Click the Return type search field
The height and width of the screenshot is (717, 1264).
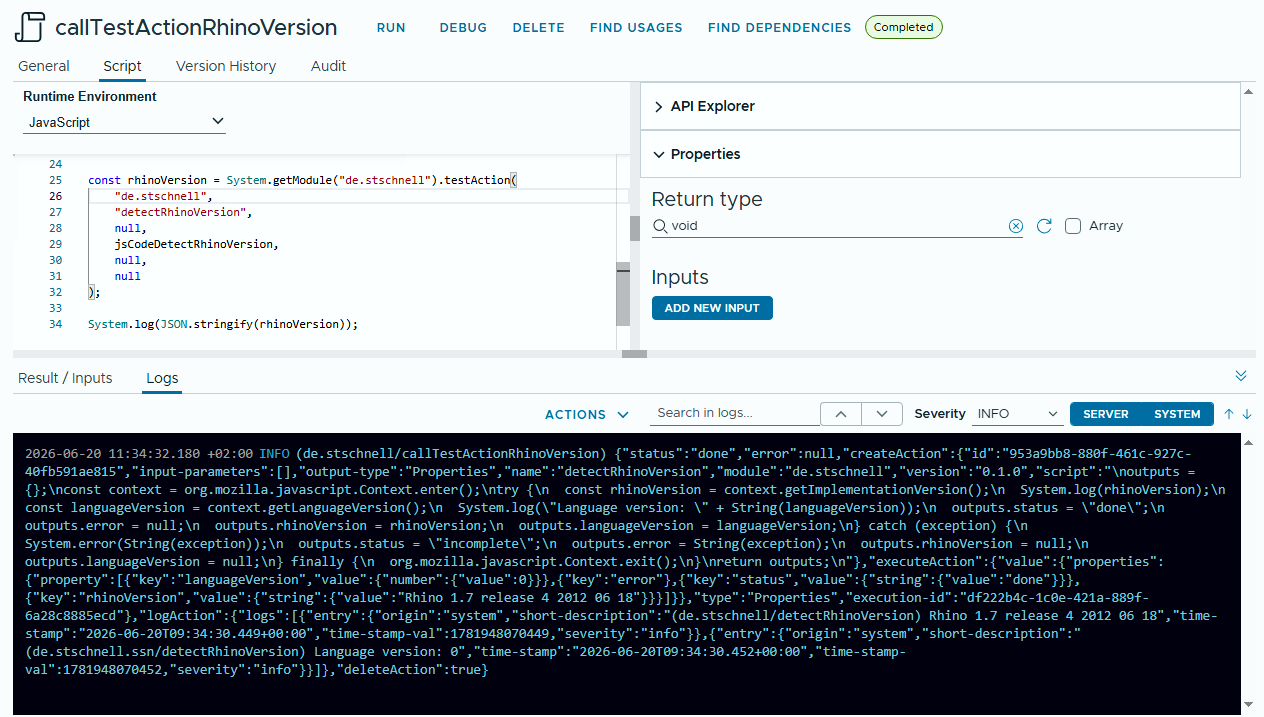point(838,226)
